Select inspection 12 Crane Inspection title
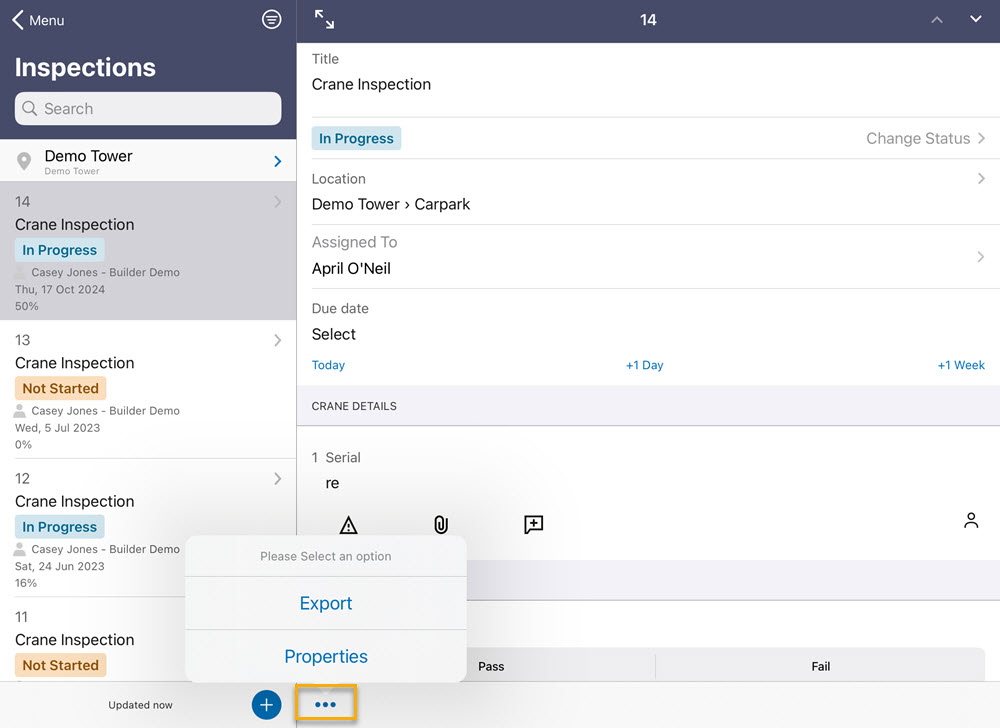 pos(75,501)
